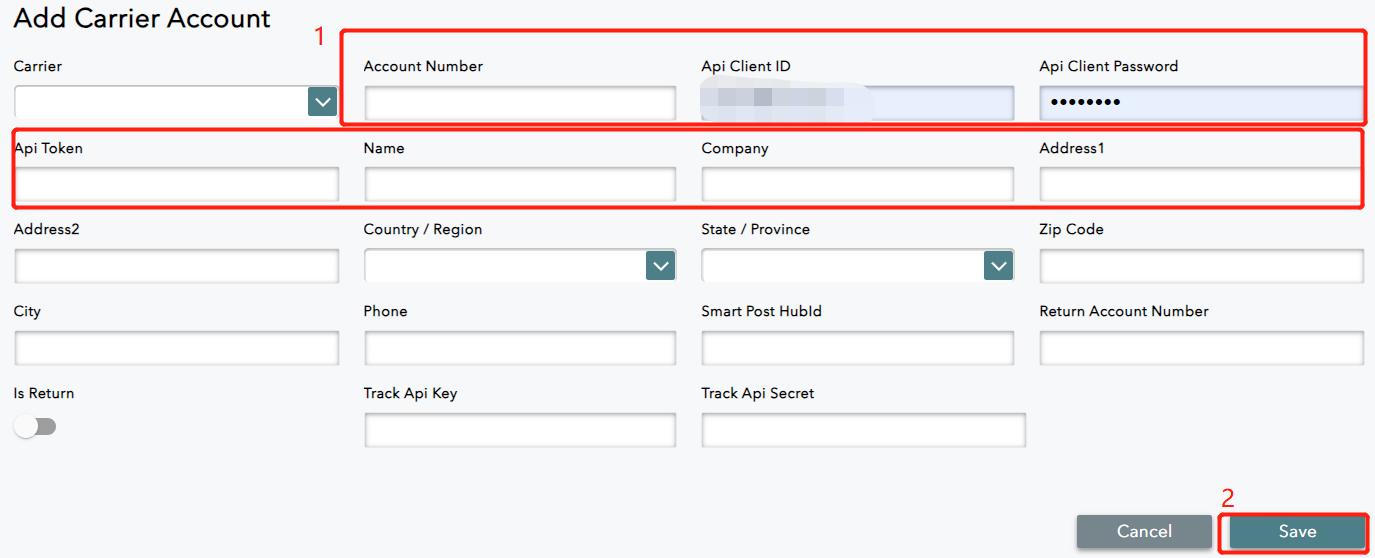Click the Cancel button
The width and height of the screenshot is (1375, 558).
pos(1144,532)
